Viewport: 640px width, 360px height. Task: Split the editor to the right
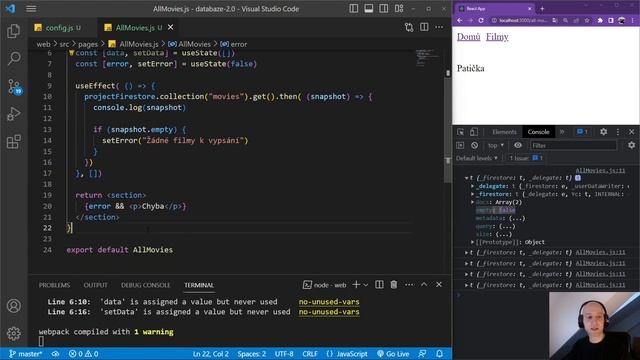pyautogui.click(x=424, y=27)
